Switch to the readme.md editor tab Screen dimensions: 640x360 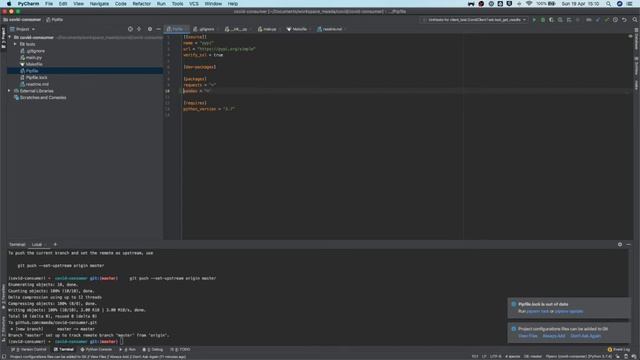[x=330, y=29]
